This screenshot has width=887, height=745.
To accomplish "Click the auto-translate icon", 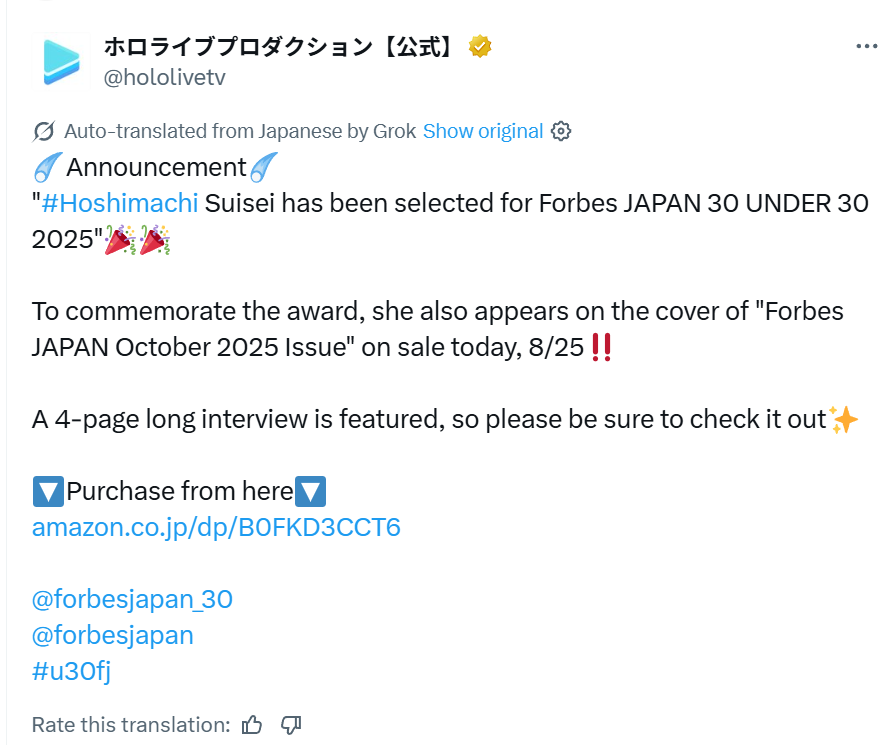I will click(43, 131).
